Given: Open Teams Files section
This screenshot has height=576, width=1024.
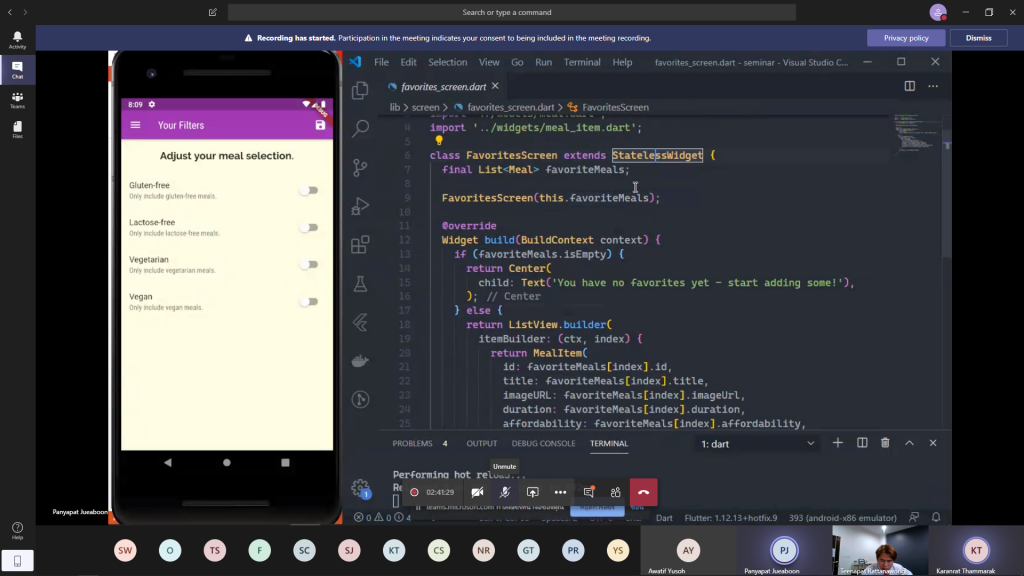Looking at the screenshot, I should pyautogui.click(x=17, y=130).
